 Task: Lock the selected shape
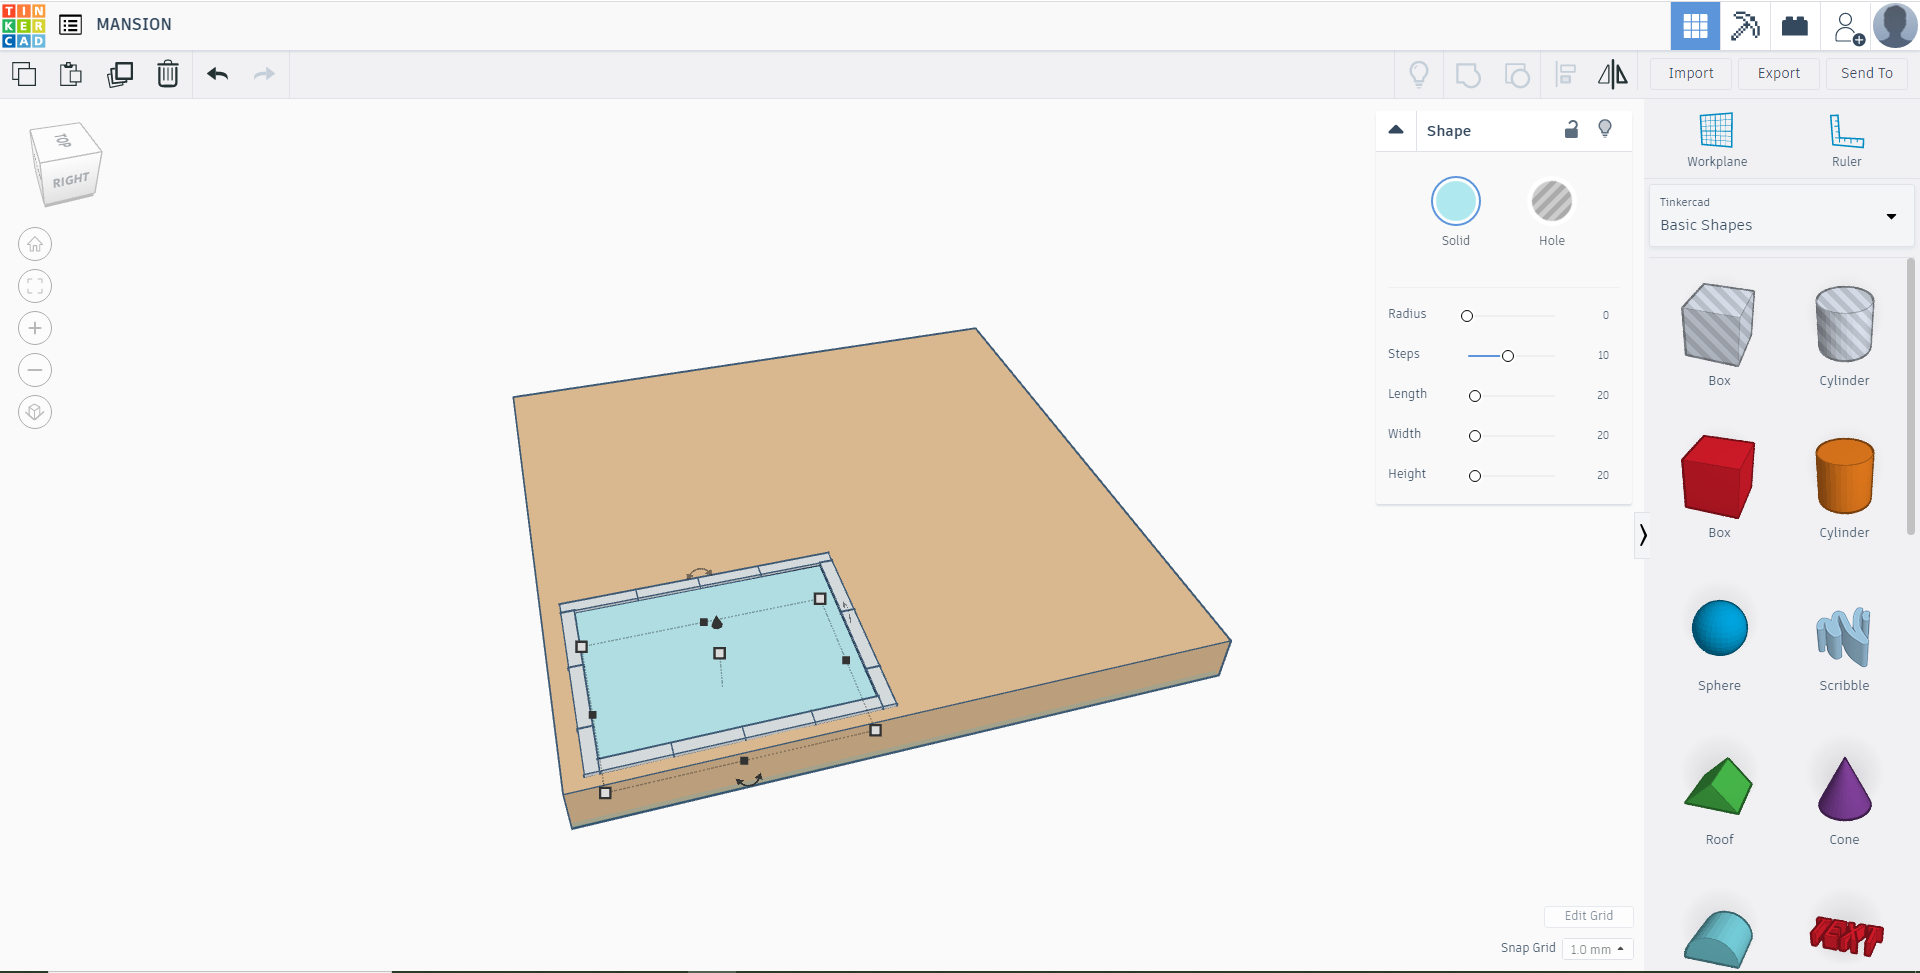coord(1571,130)
